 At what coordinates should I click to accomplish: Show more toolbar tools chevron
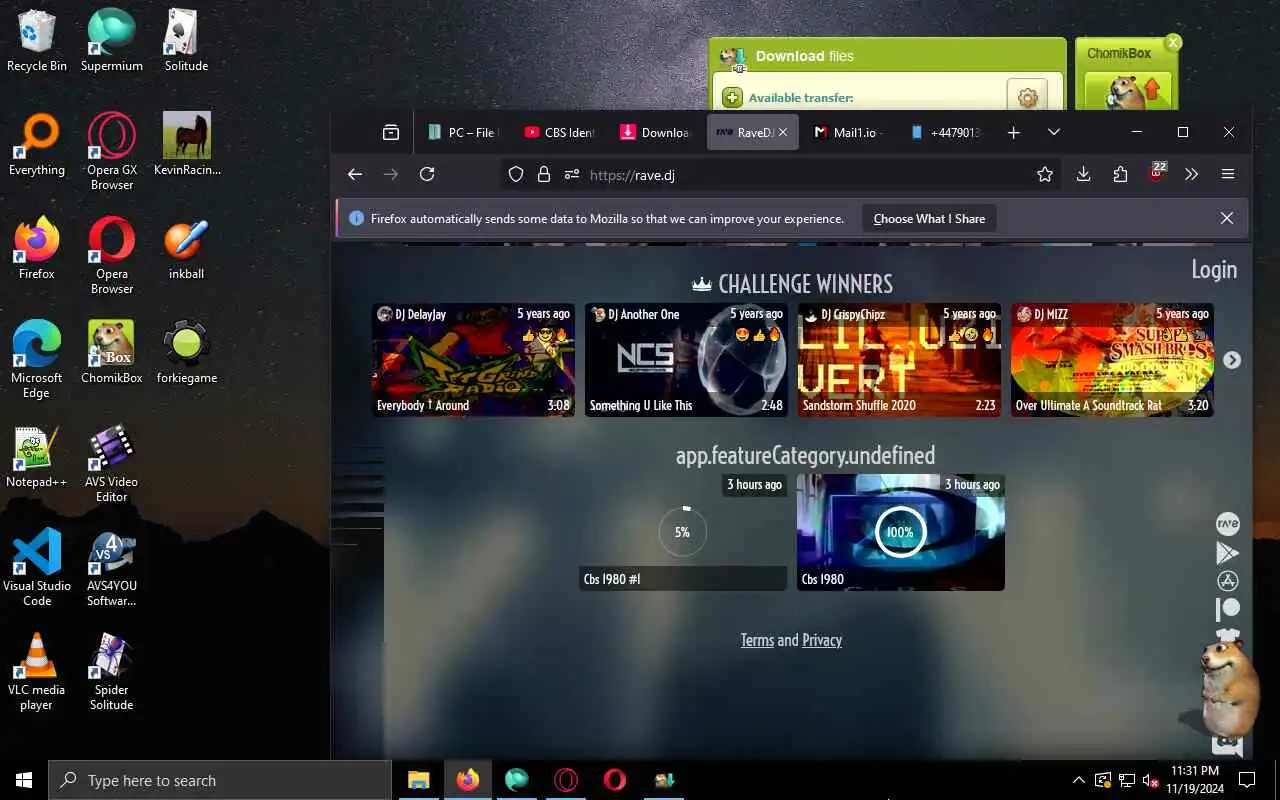(1191, 174)
